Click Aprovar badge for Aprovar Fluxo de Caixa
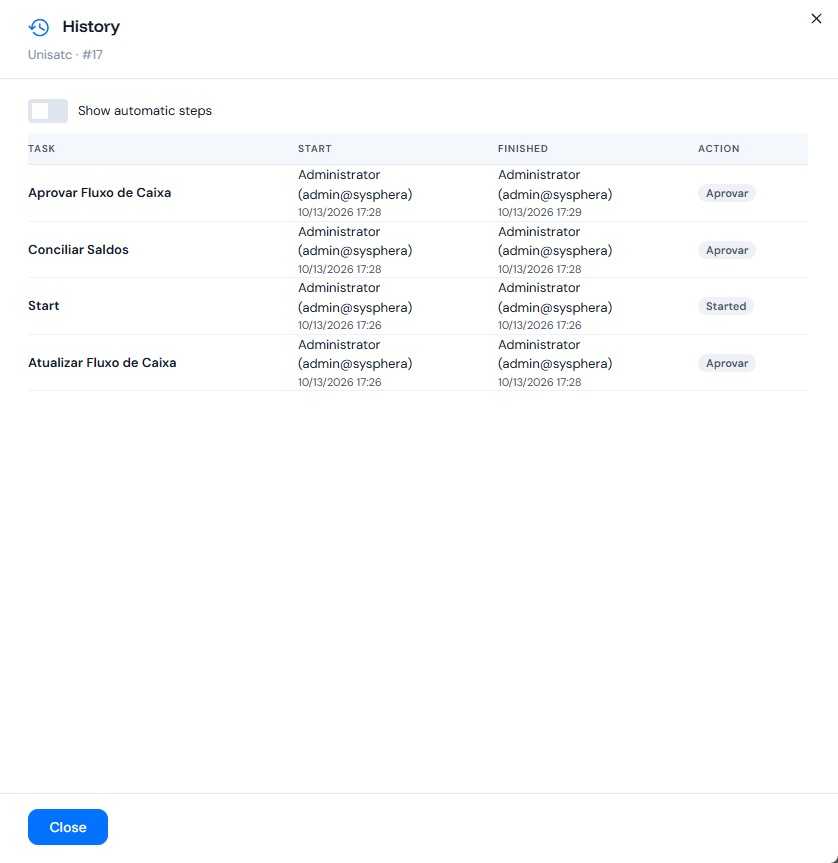 (x=727, y=193)
